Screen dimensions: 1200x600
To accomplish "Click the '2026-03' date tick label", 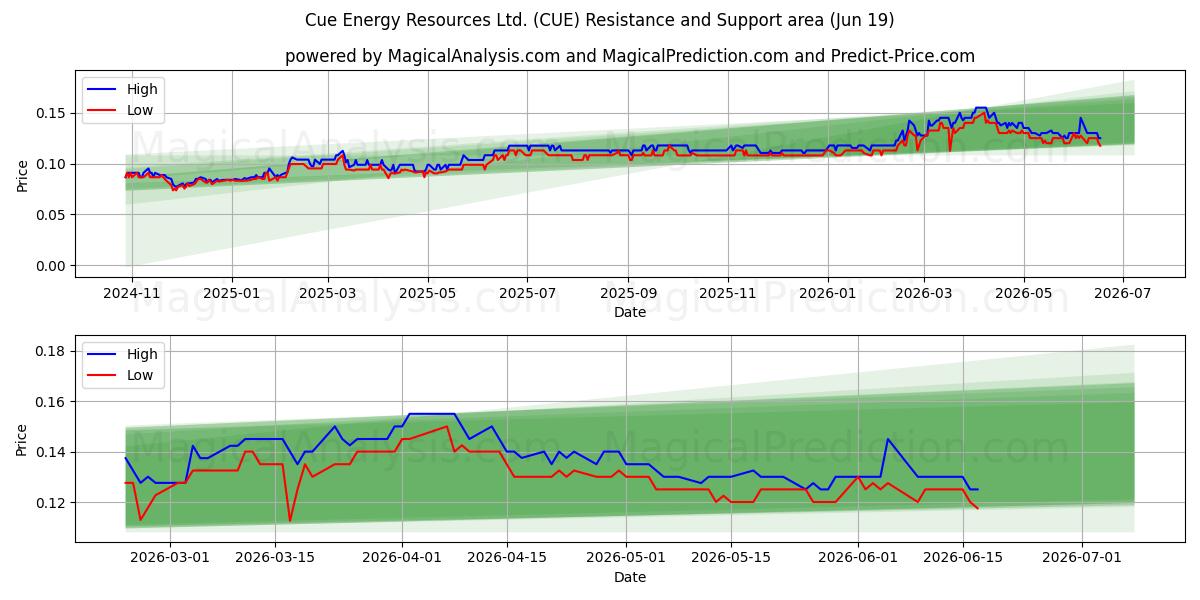I will pyautogui.click(x=925, y=293).
